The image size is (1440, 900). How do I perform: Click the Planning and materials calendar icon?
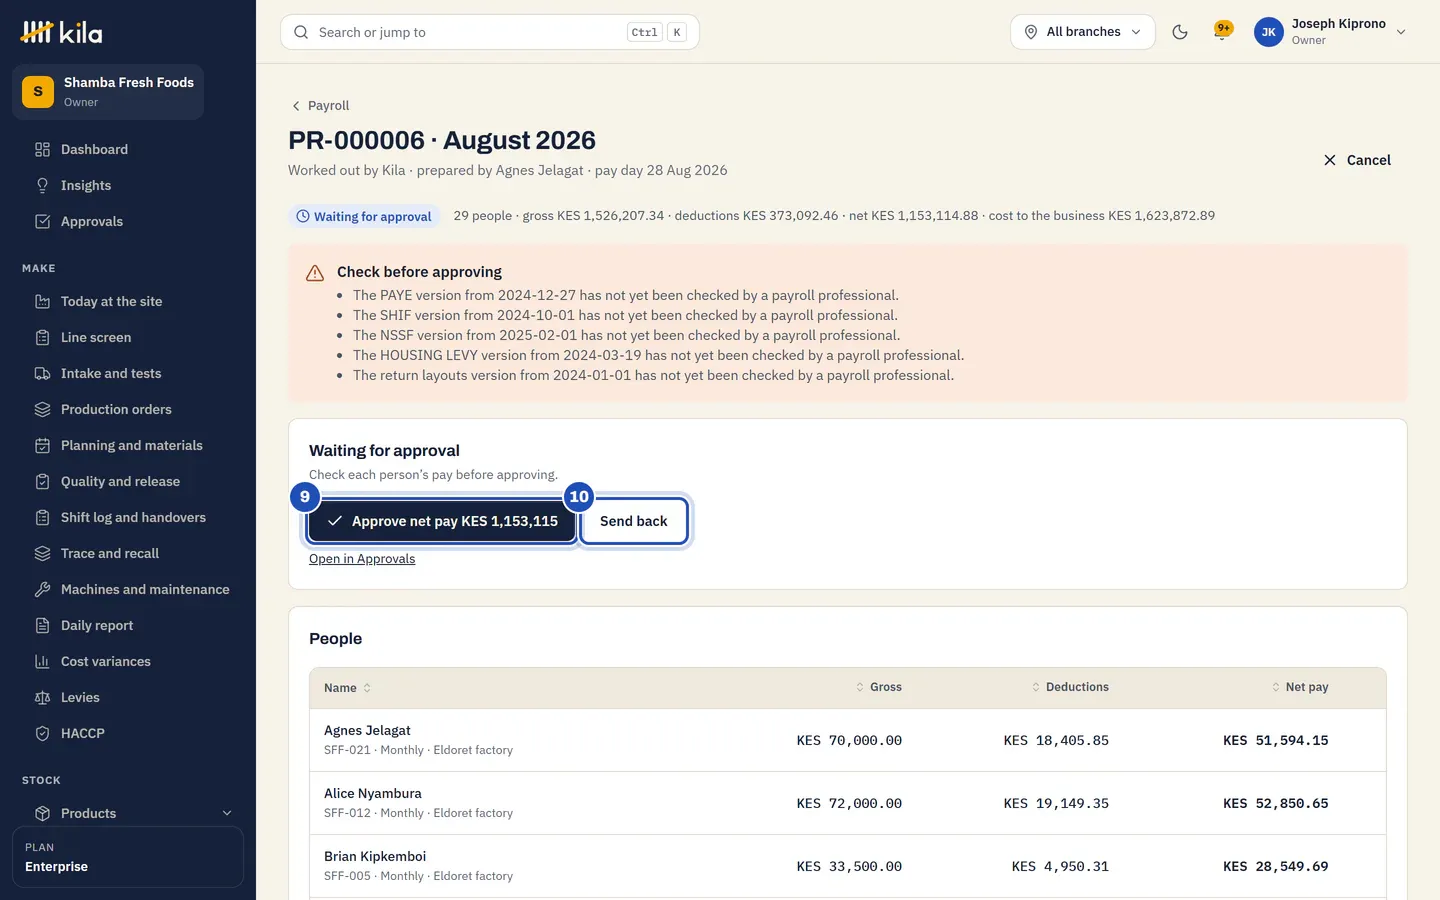pyautogui.click(x=42, y=445)
